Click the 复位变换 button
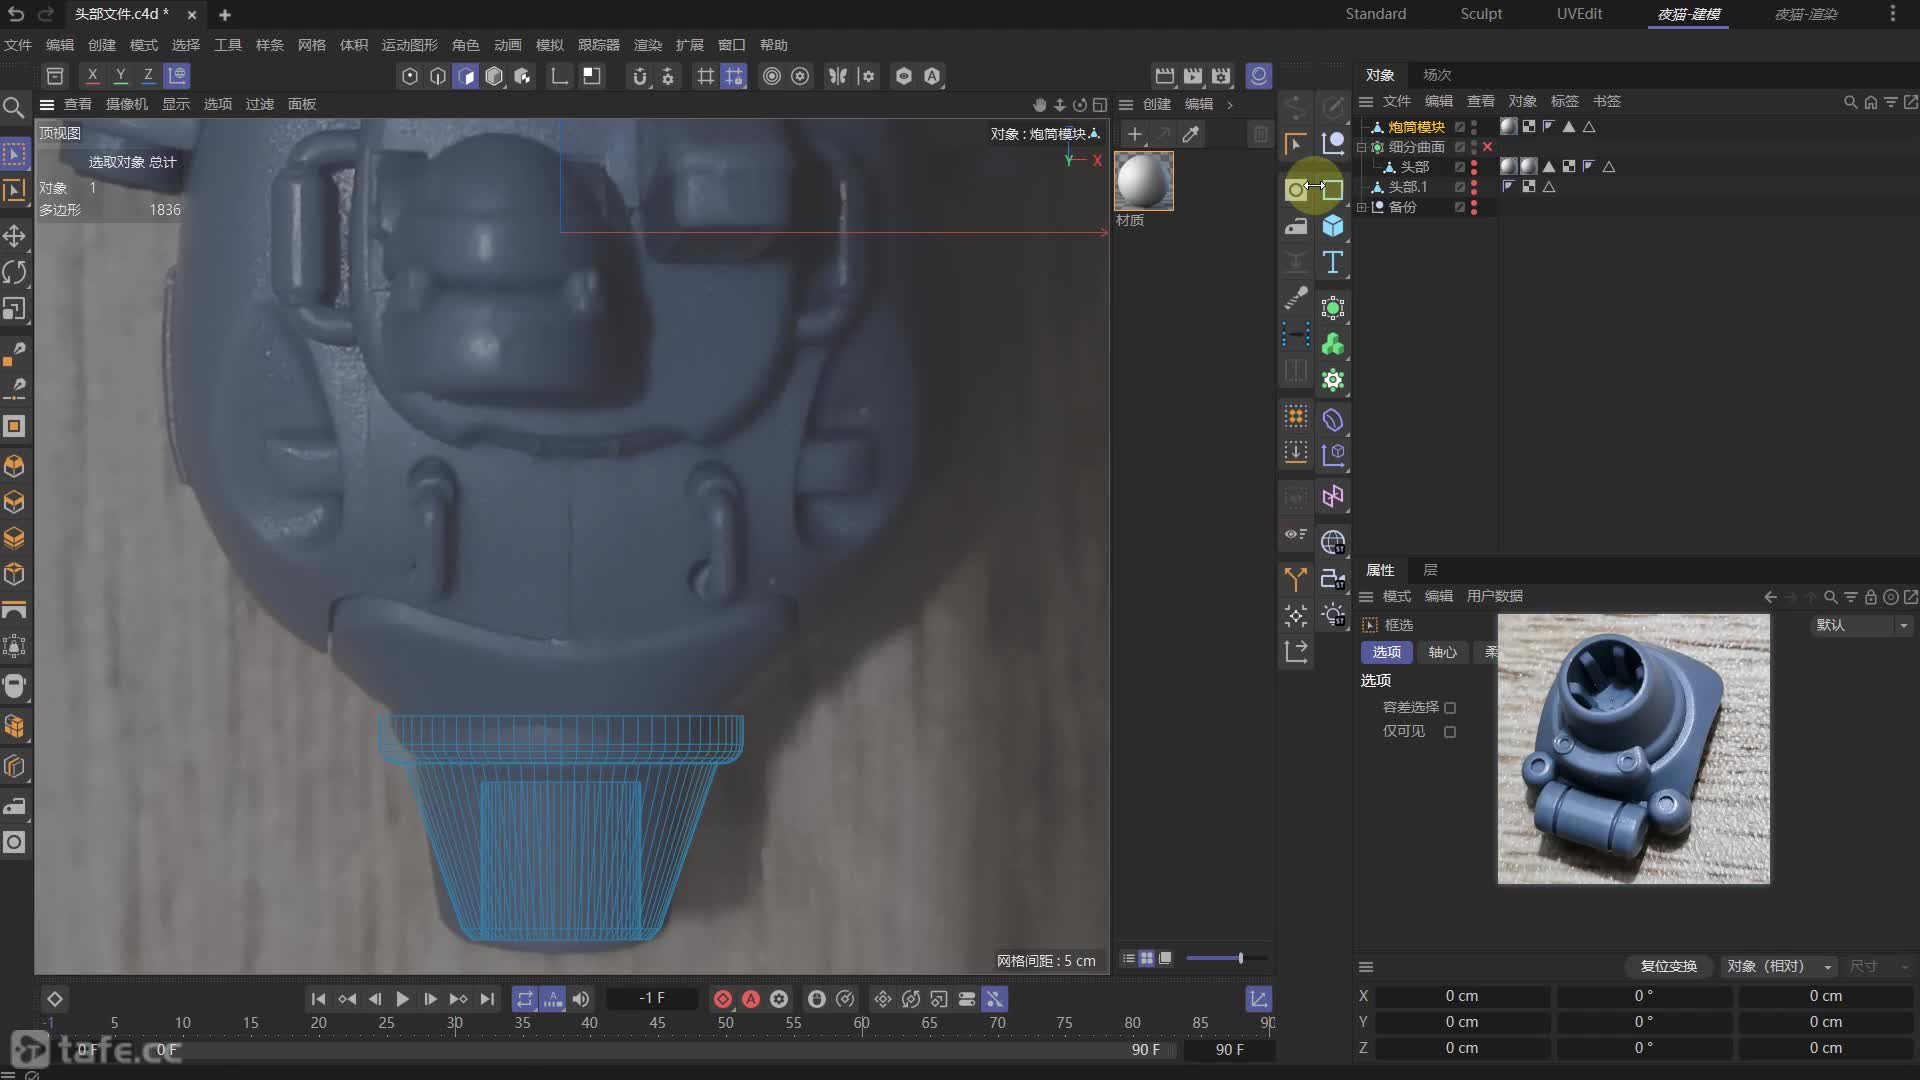This screenshot has height=1080, width=1920. point(1668,966)
